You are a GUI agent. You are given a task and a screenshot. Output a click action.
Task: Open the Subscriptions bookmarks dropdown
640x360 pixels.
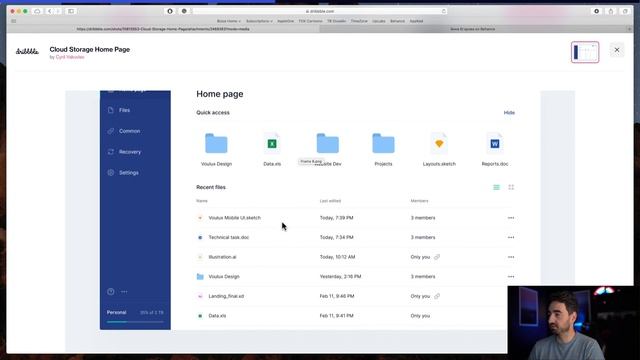coord(259,21)
